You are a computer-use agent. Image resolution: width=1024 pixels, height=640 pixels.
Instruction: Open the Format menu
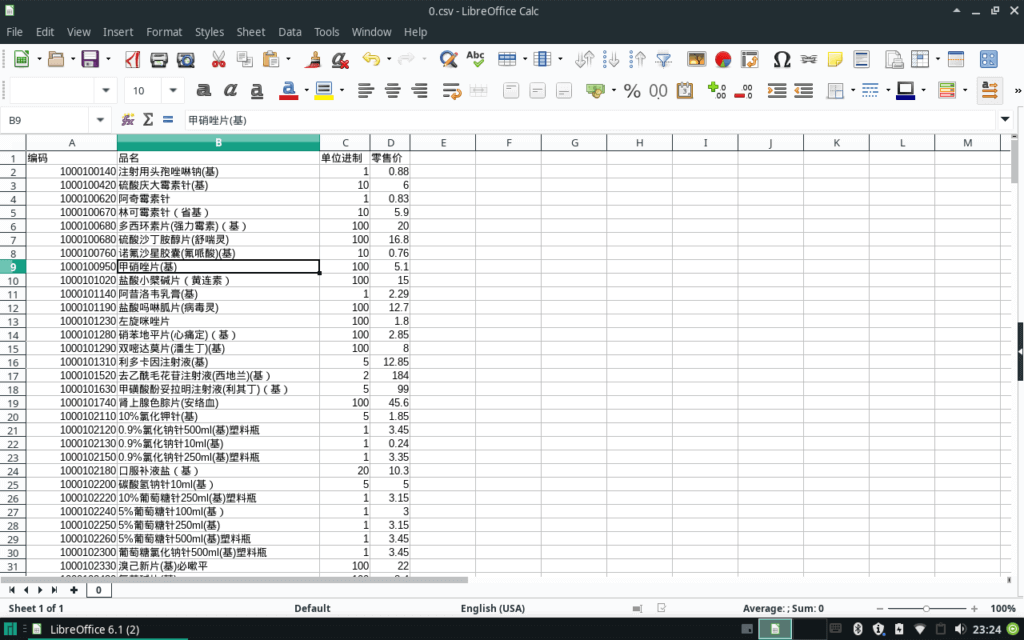pyautogui.click(x=164, y=32)
